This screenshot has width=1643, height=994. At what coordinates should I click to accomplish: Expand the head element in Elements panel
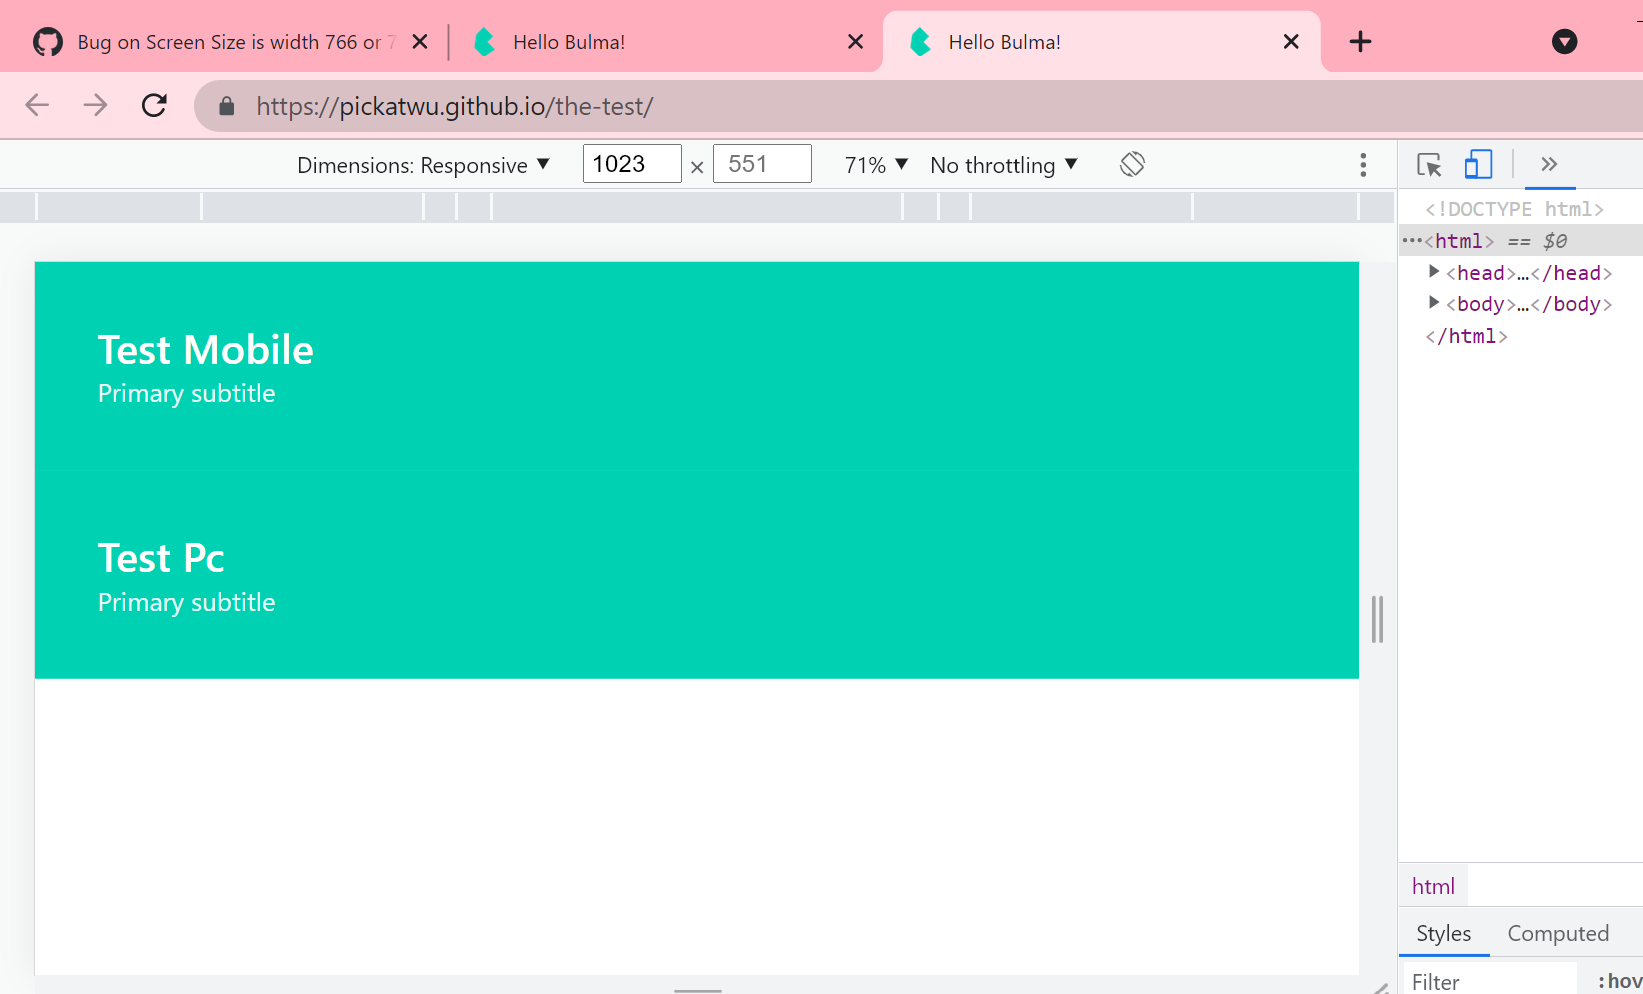point(1433,272)
